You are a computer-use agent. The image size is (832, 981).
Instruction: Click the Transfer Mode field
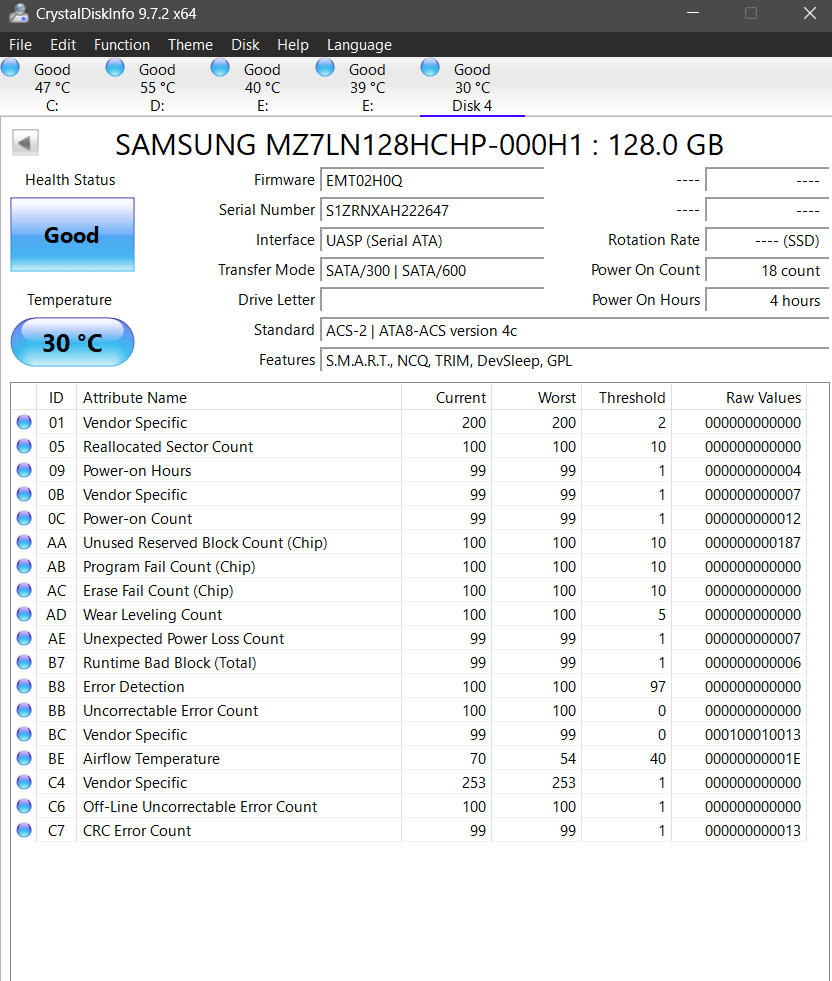(x=432, y=271)
